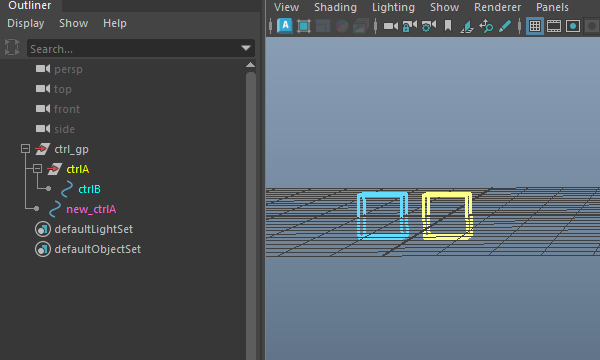Select the Grease Pencil icon
This screenshot has height=360, width=600.
pos(505,26)
